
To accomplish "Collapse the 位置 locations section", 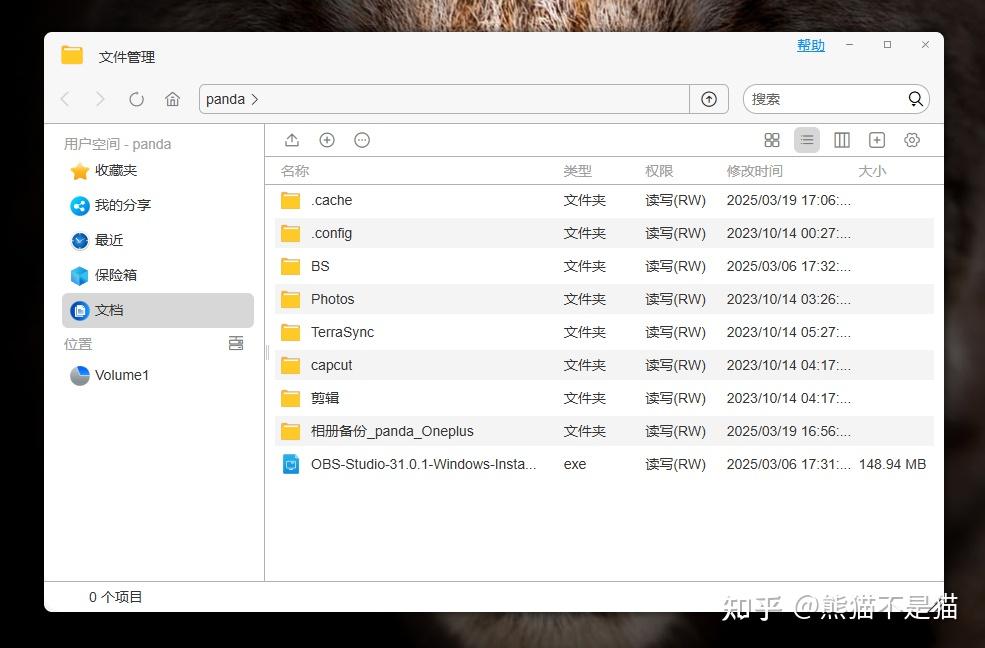I will click(236, 343).
